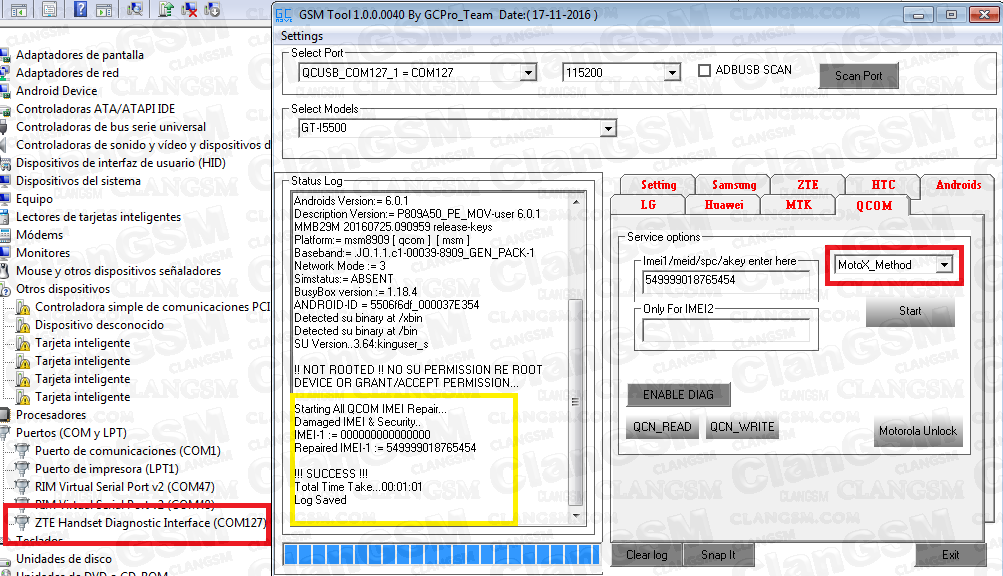Switch to the Setting tab

tap(658, 185)
